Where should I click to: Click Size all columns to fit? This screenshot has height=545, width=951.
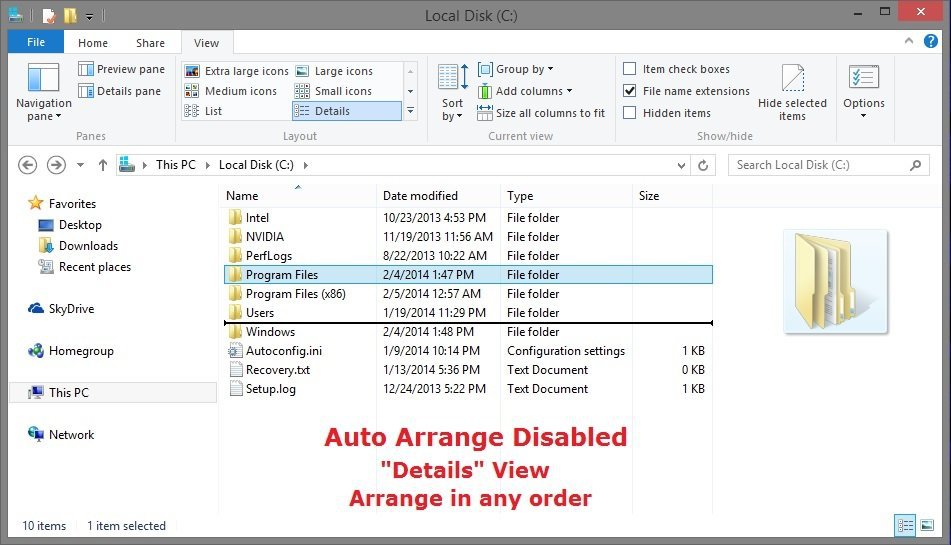coord(541,113)
